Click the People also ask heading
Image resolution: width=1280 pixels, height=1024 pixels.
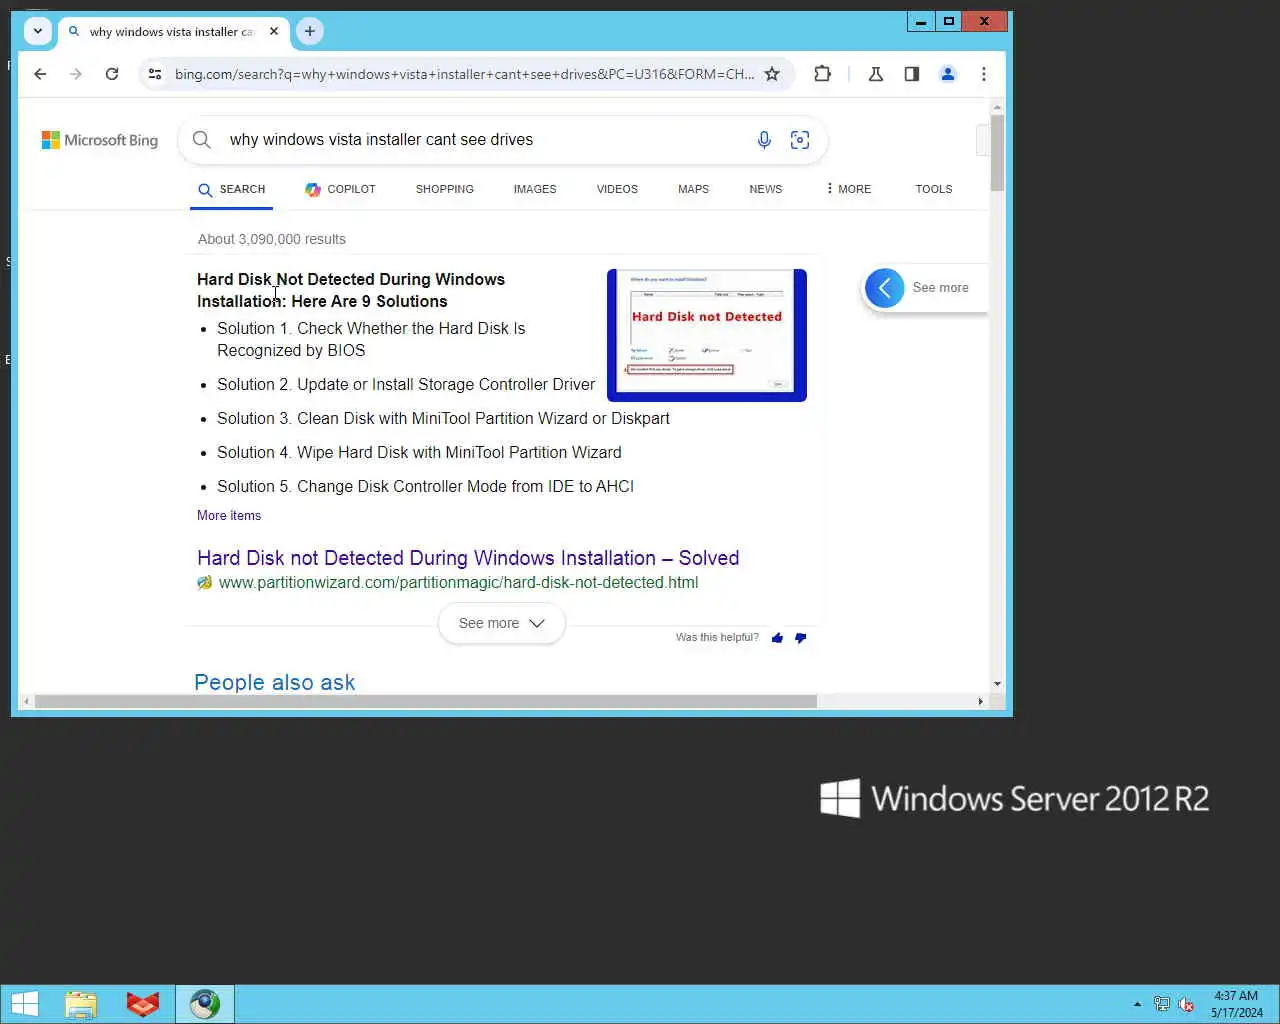[275, 682]
